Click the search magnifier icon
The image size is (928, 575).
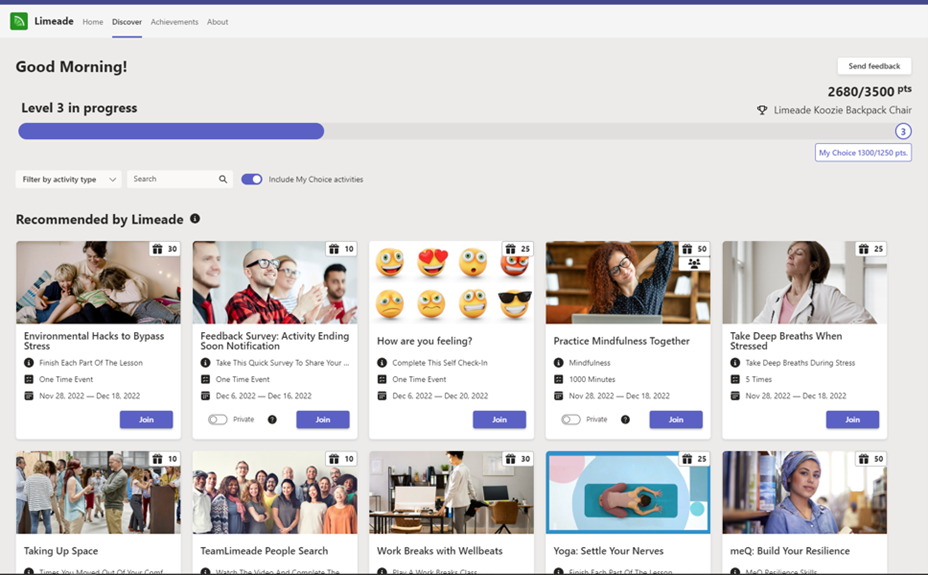coord(223,179)
